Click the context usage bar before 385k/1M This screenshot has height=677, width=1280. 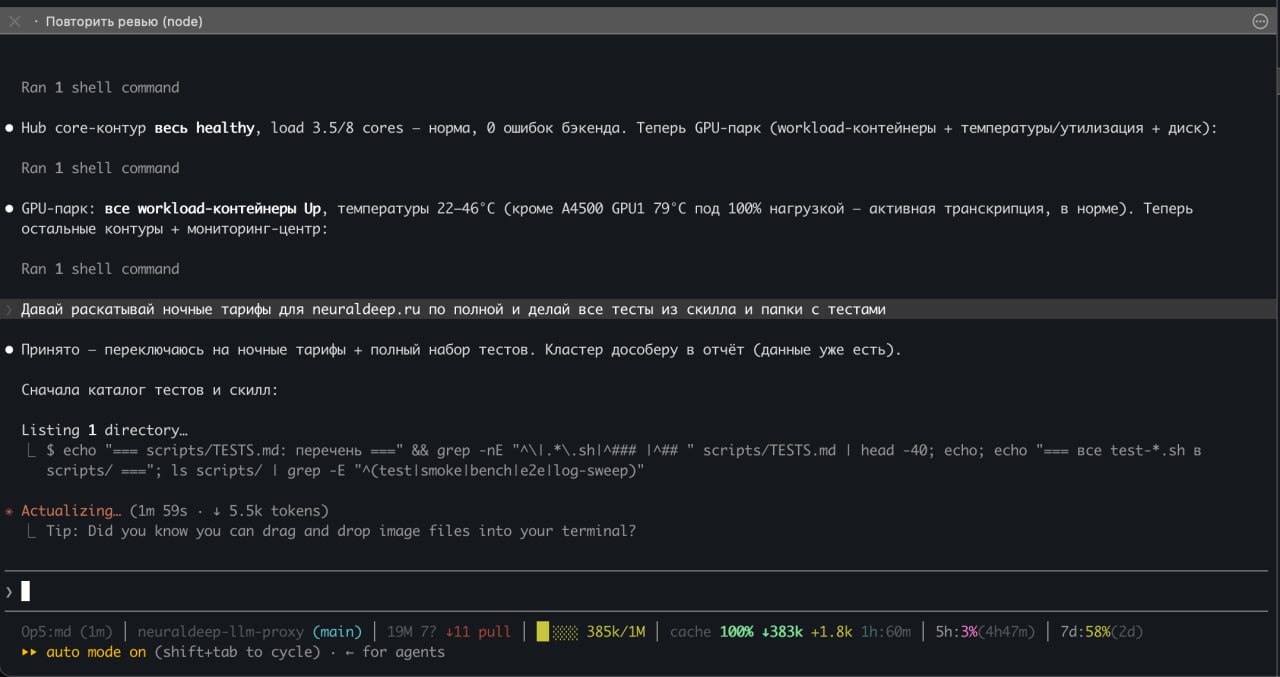click(x=557, y=631)
